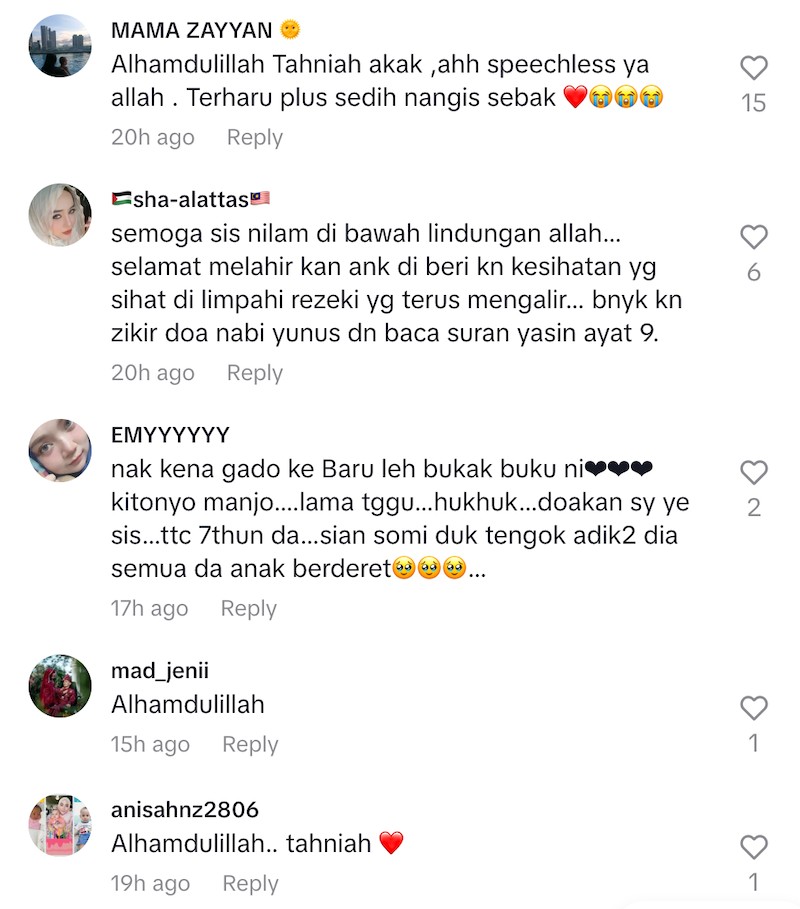Viewport: 800px width, 909px height.
Task: Like mad_jenii's comment with heart icon
Action: (x=754, y=707)
